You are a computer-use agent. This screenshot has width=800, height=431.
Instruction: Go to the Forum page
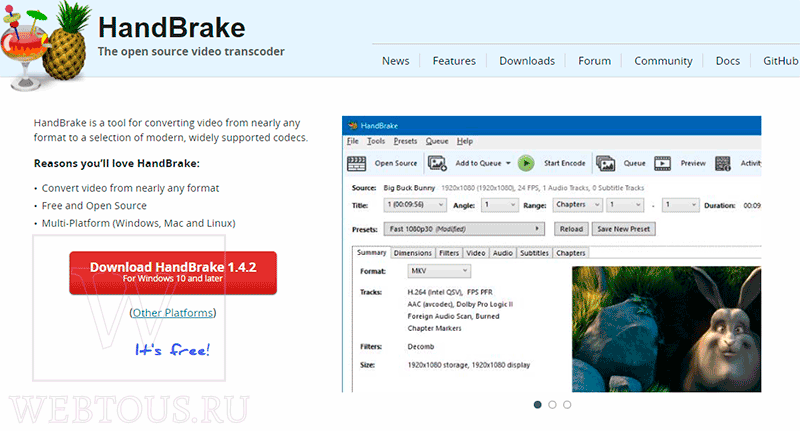tap(594, 61)
